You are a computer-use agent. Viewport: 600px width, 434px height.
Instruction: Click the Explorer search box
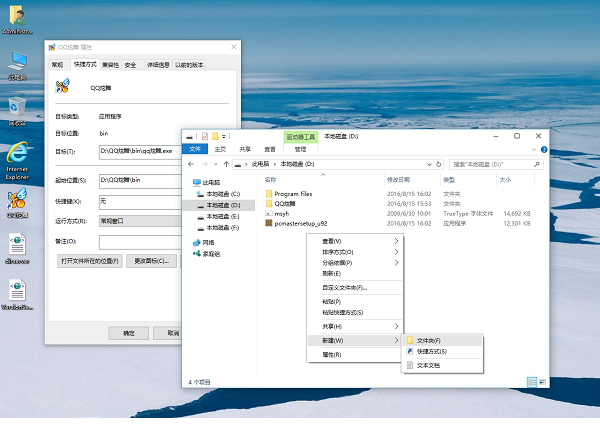(496, 164)
